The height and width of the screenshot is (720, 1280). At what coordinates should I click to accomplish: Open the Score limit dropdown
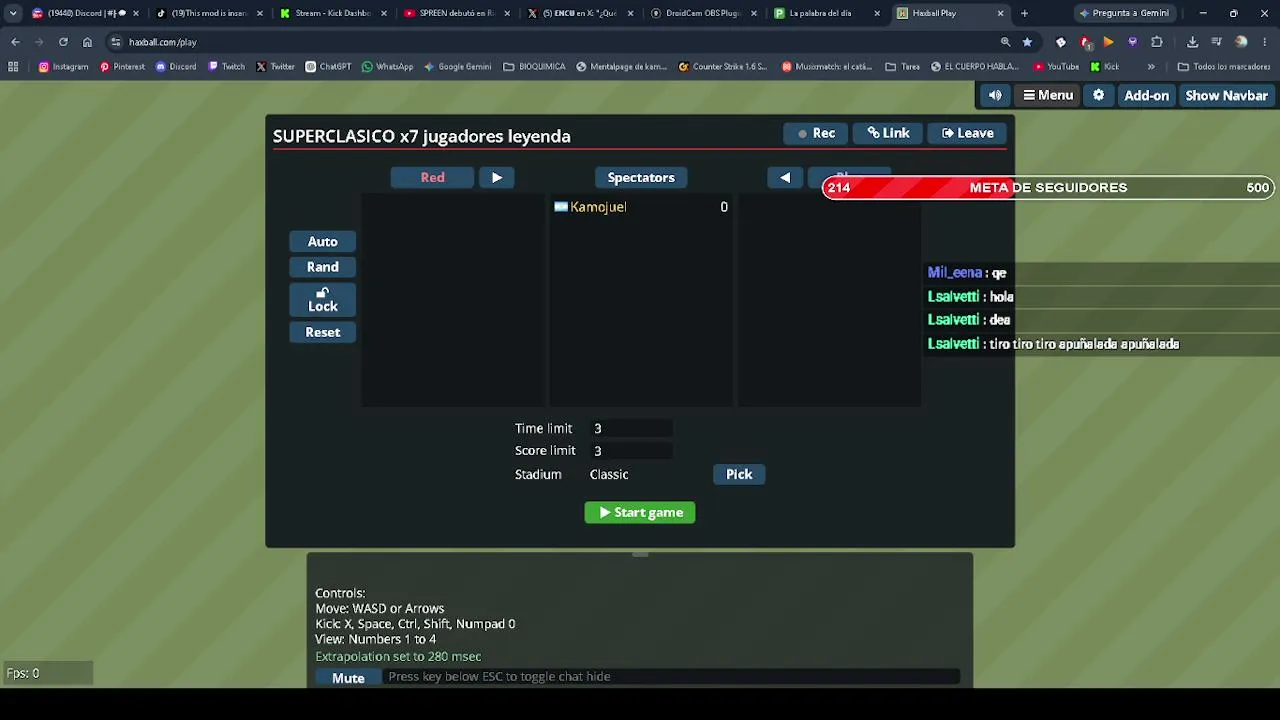631,451
